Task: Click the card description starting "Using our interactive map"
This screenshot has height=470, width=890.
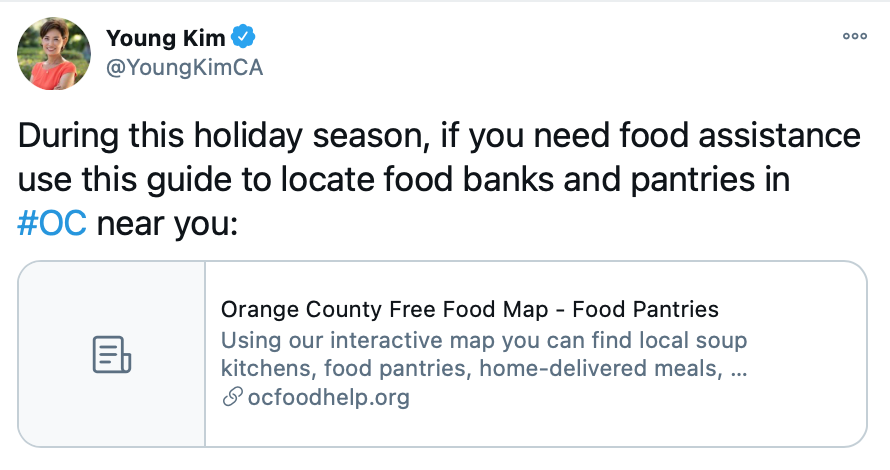Action: coord(484,354)
